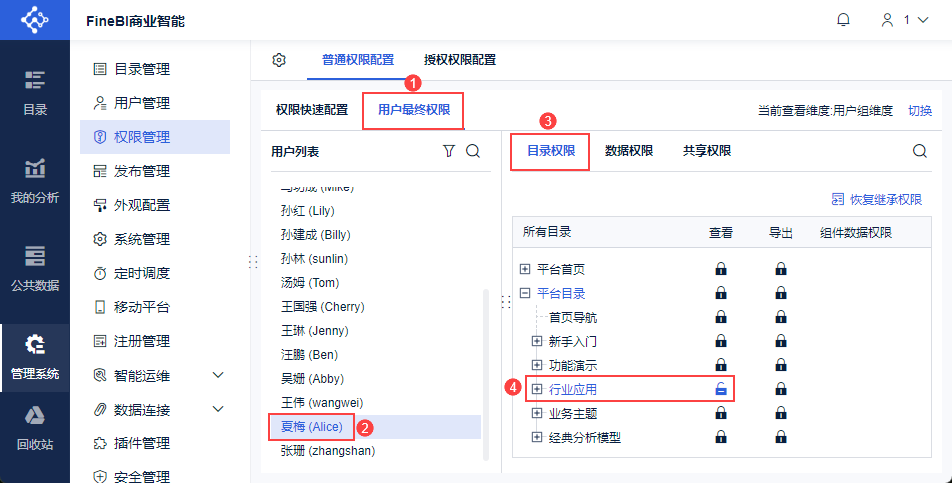The image size is (952, 483).
Task: Expand the 平台首页 tree node
Action: [x=525, y=269]
